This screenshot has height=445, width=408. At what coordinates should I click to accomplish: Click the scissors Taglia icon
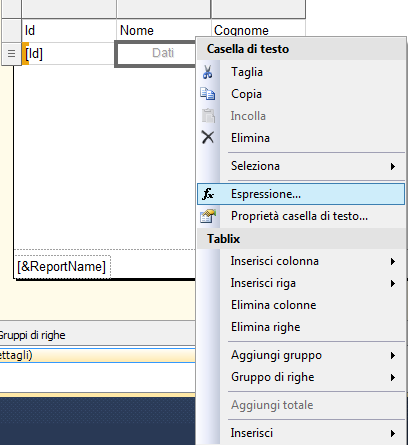(208, 72)
